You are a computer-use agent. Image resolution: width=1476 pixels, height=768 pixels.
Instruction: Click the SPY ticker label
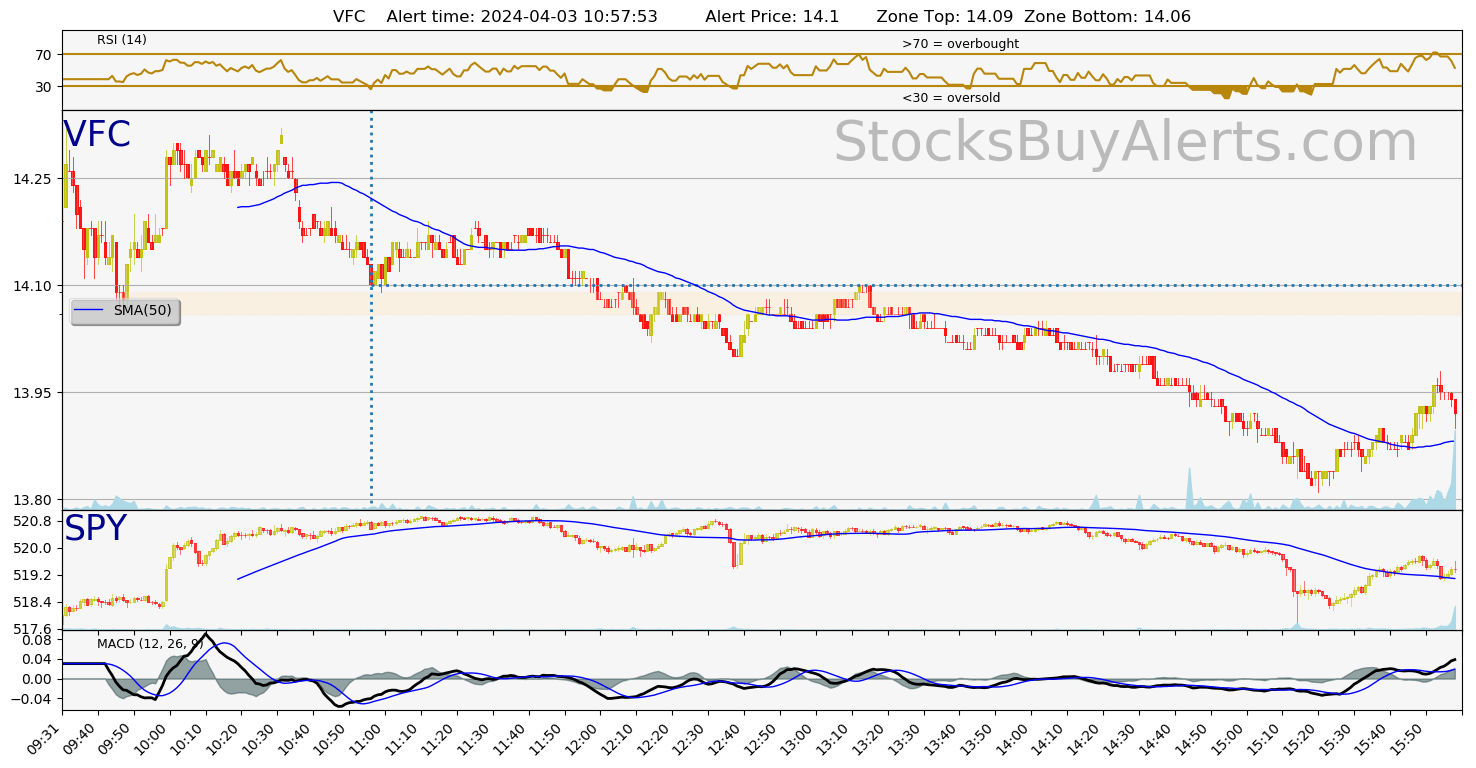[95, 529]
